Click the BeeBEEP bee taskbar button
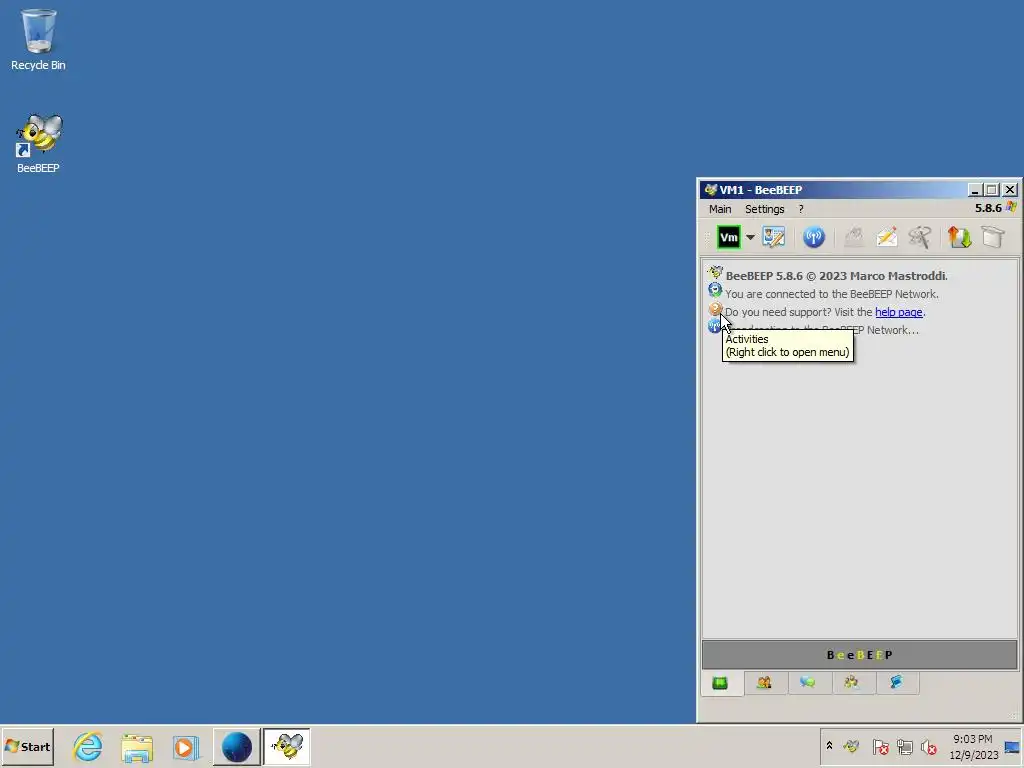This screenshot has height=768, width=1024. point(287,746)
